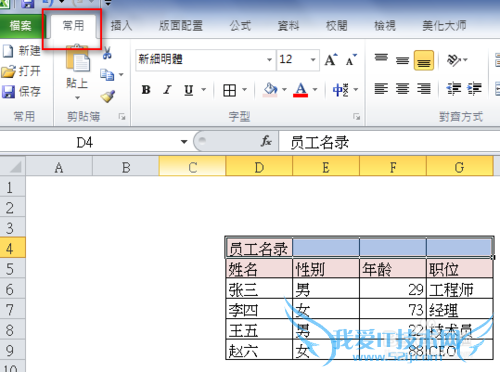The width and height of the screenshot is (500, 372).
Task: Switch to the 資料 data tab
Action: point(289,26)
